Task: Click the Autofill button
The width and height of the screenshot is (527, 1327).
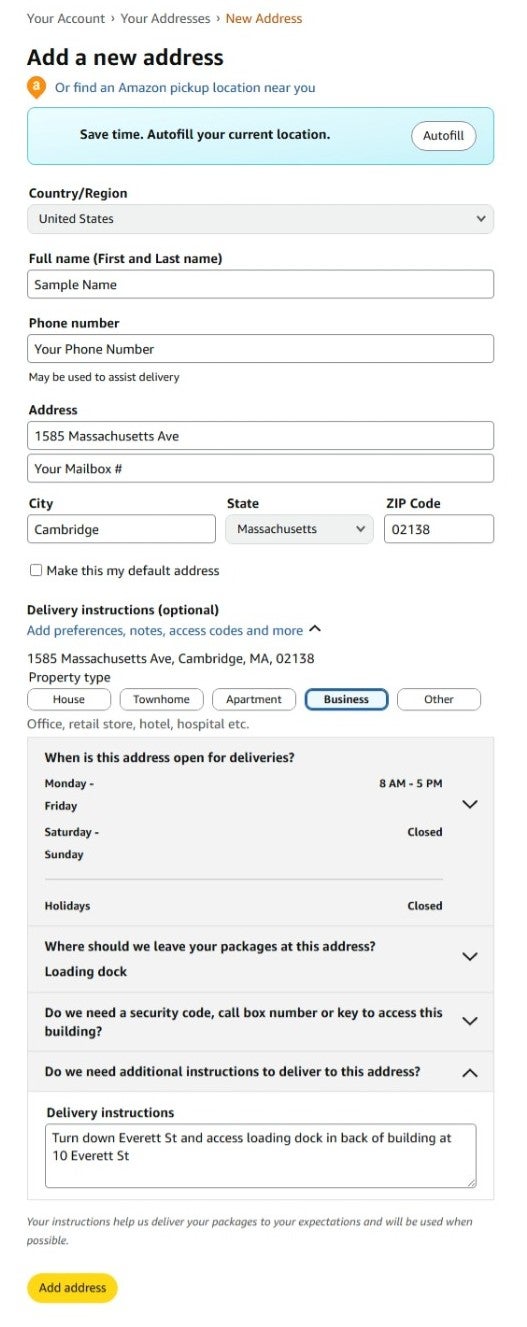Action: click(x=444, y=135)
